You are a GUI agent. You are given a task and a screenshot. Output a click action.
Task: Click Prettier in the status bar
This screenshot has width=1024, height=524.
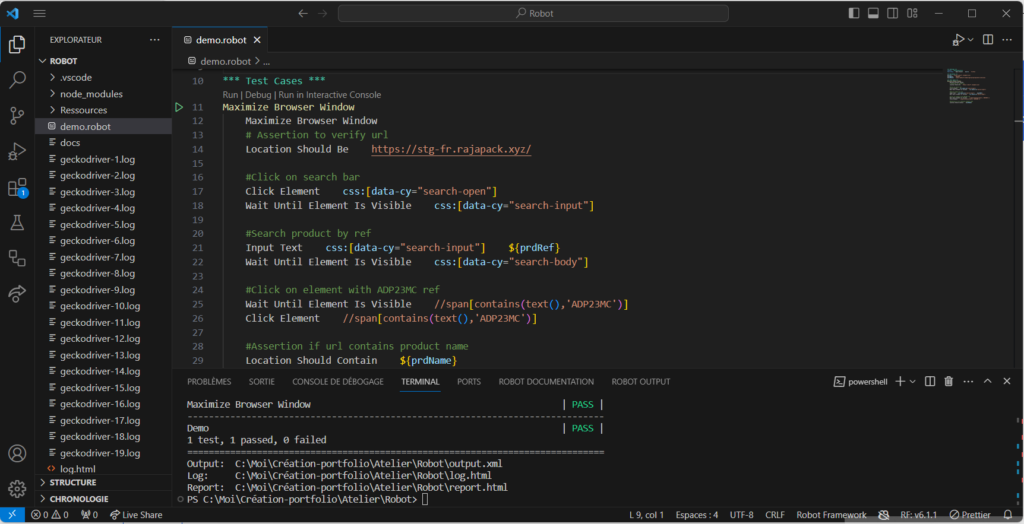coord(970,515)
